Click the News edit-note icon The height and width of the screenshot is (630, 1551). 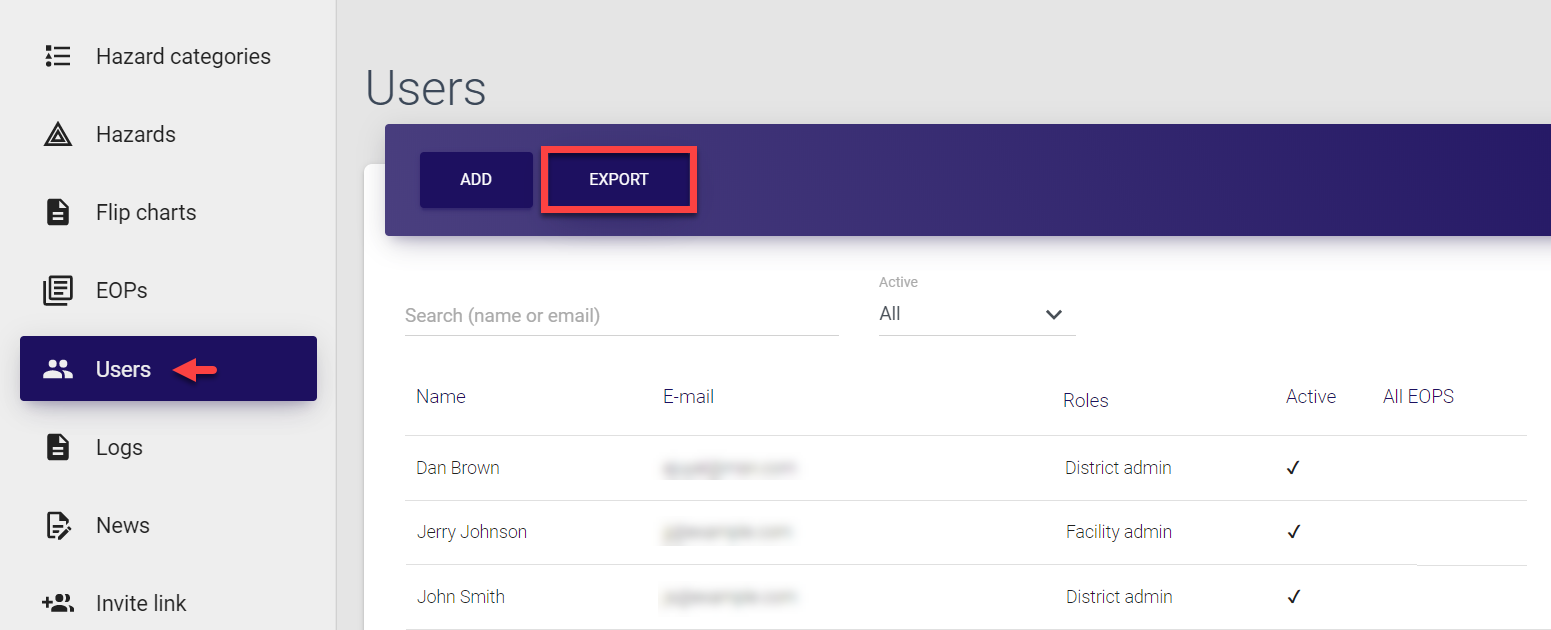58,526
